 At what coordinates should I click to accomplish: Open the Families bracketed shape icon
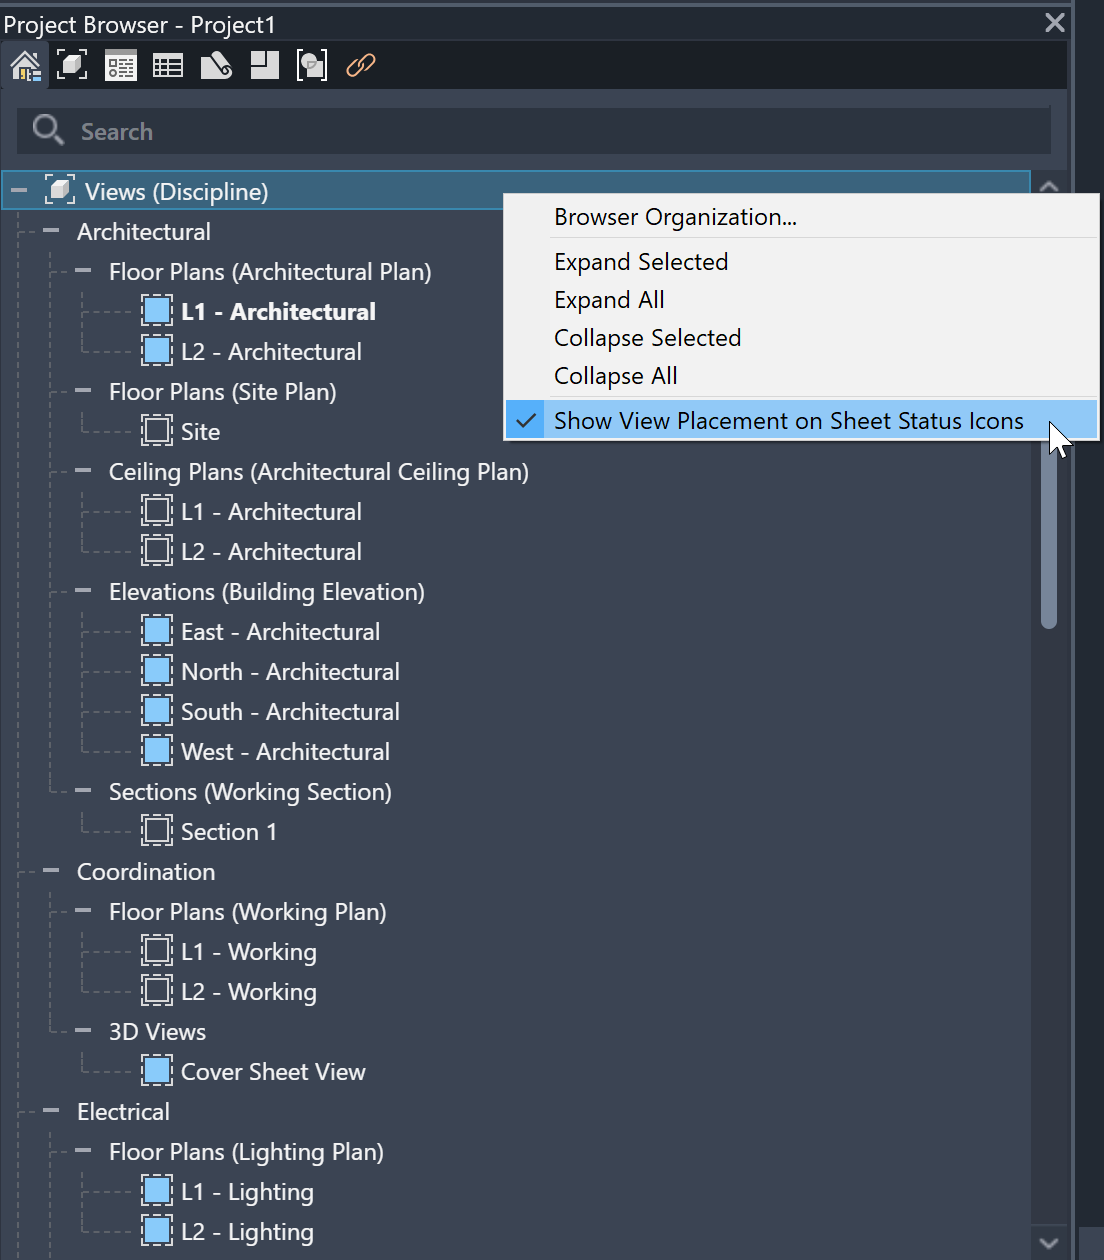pos(311,65)
